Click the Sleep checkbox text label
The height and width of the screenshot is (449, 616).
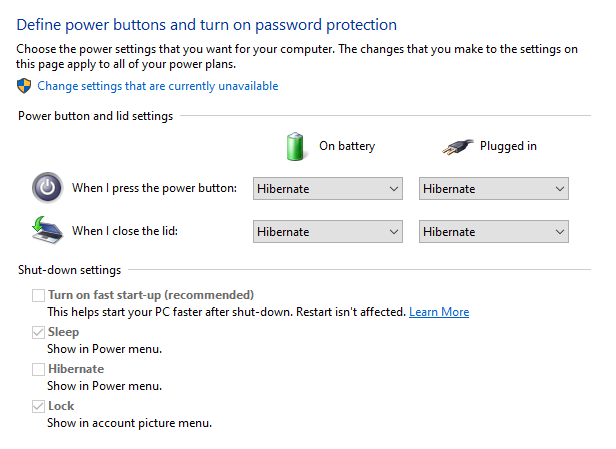[x=64, y=332]
